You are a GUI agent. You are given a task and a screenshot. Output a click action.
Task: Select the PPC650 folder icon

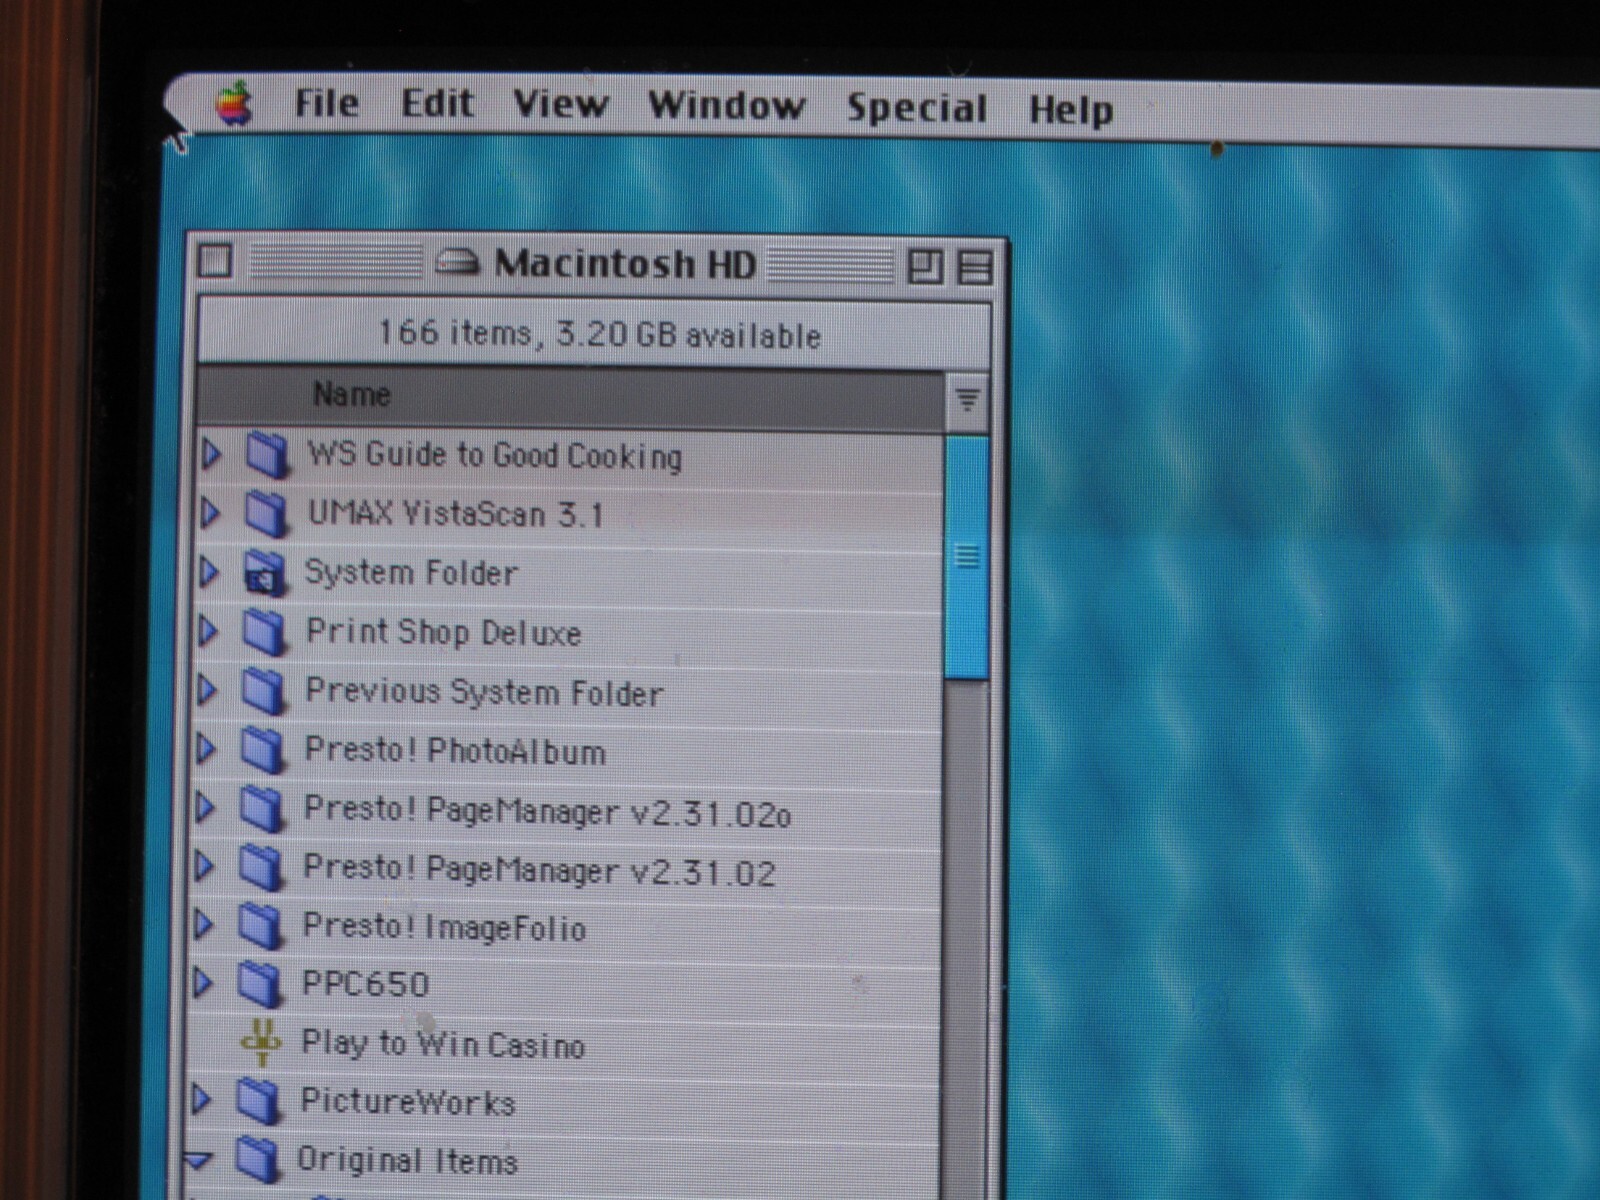(261, 984)
